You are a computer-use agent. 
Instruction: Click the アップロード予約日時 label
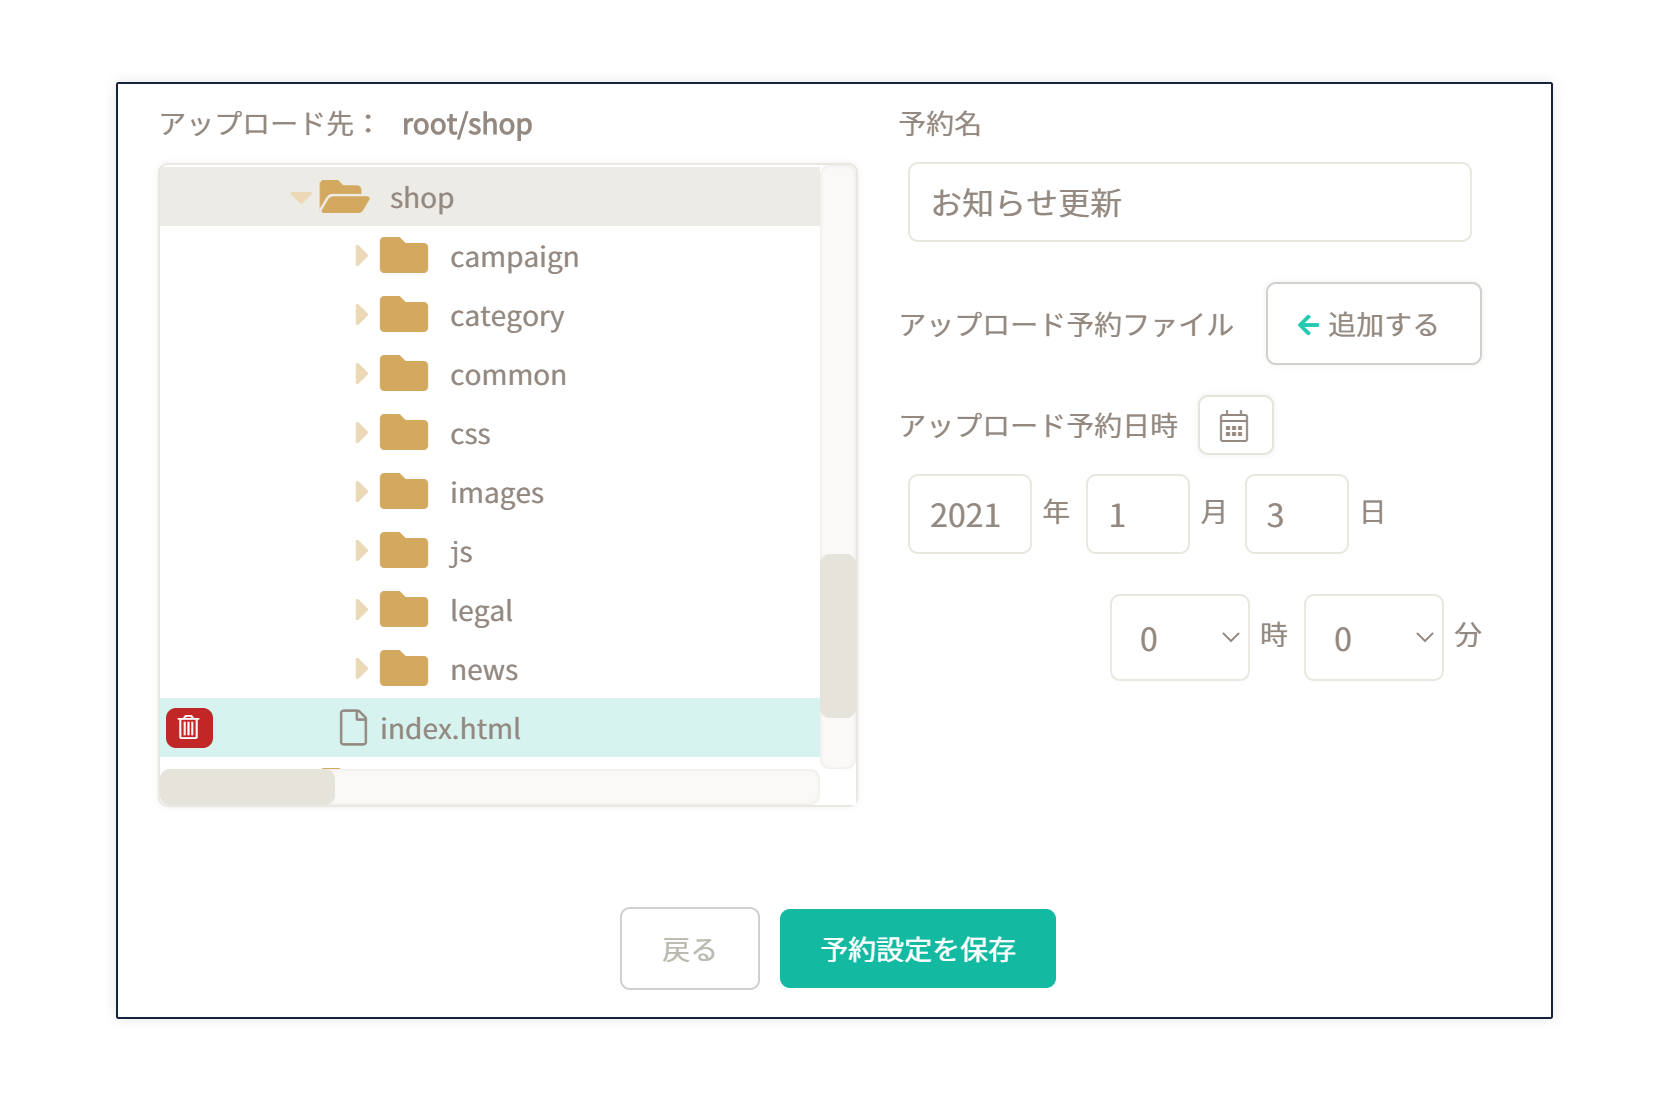tap(1038, 425)
